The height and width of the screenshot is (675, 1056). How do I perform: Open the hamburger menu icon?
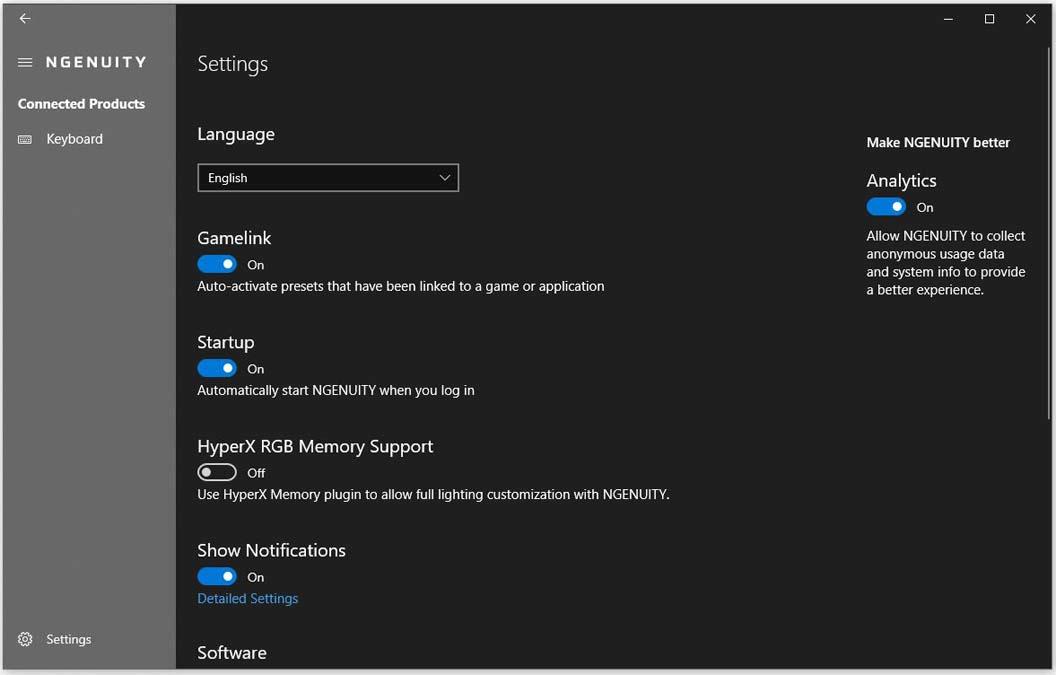point(25,63)
